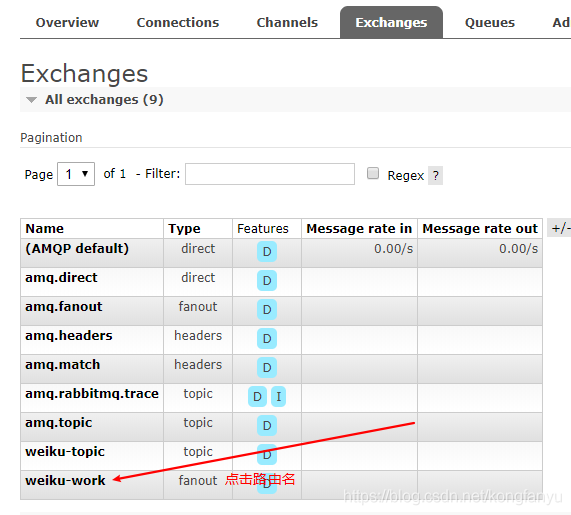Open the Page number dropdown
This screenshot has width=571, height=515.
pyautogui.click(x=76, y=174)
